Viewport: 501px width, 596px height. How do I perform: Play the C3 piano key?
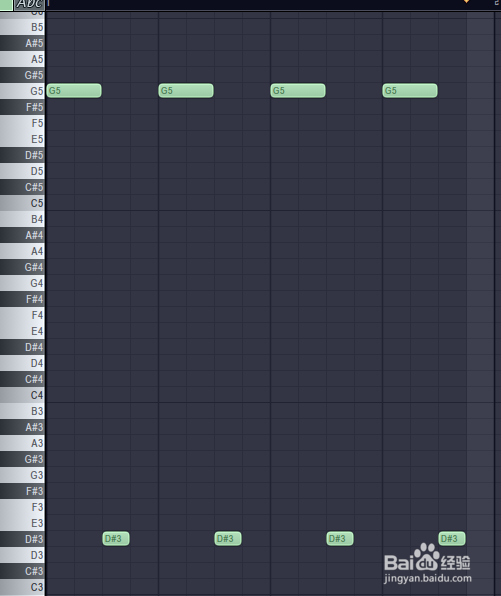coord(22,587)
